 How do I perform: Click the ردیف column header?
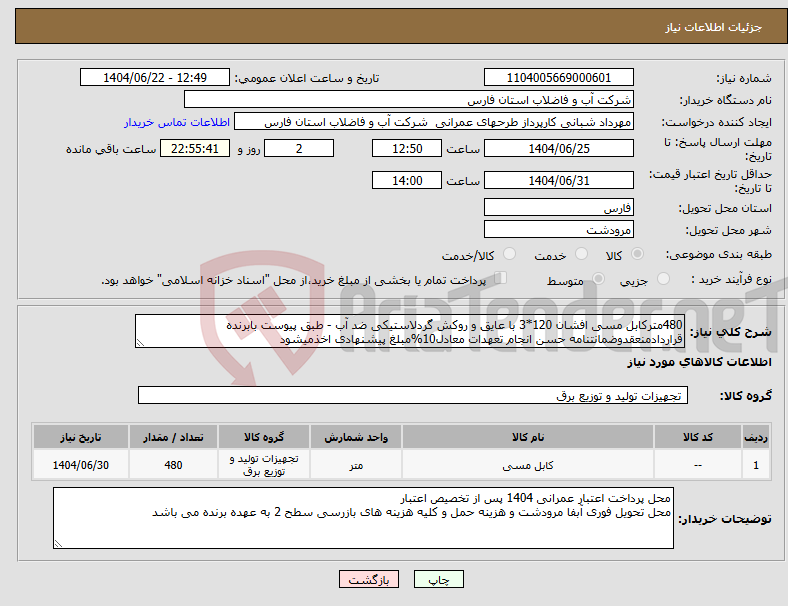[756, 437]
